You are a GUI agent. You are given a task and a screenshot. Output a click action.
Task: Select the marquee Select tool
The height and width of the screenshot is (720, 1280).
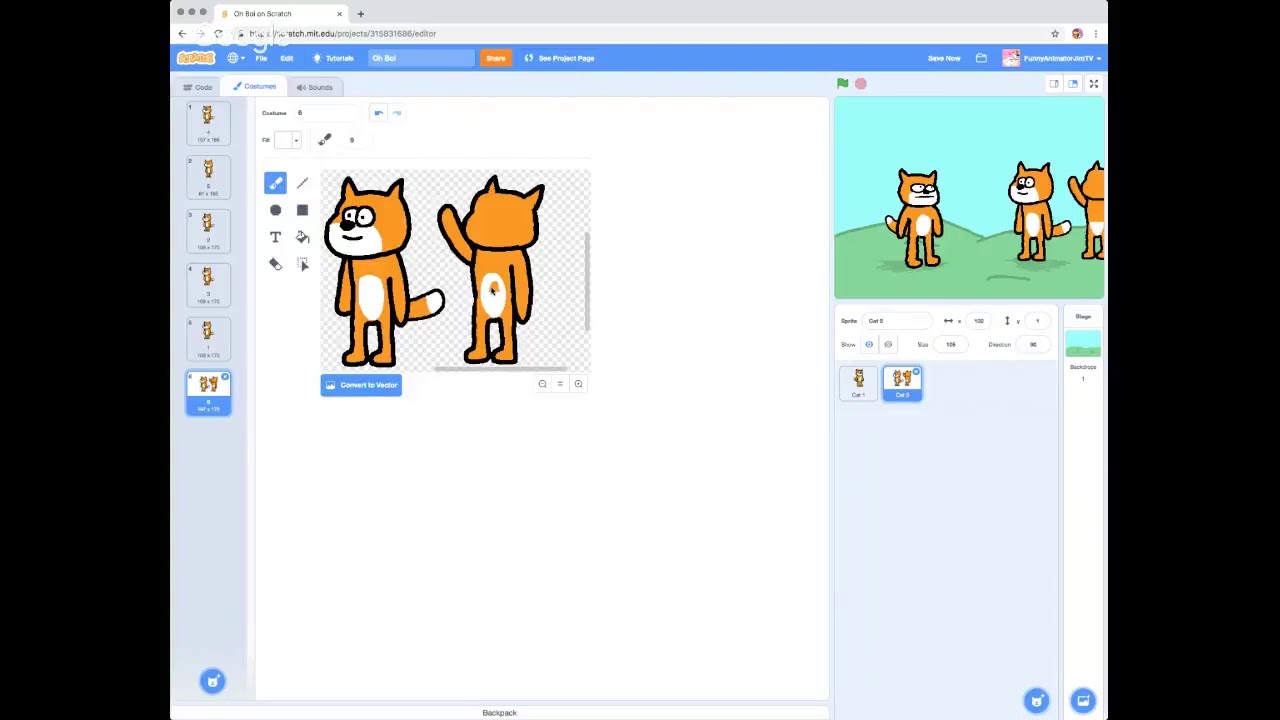pos(302,264)
